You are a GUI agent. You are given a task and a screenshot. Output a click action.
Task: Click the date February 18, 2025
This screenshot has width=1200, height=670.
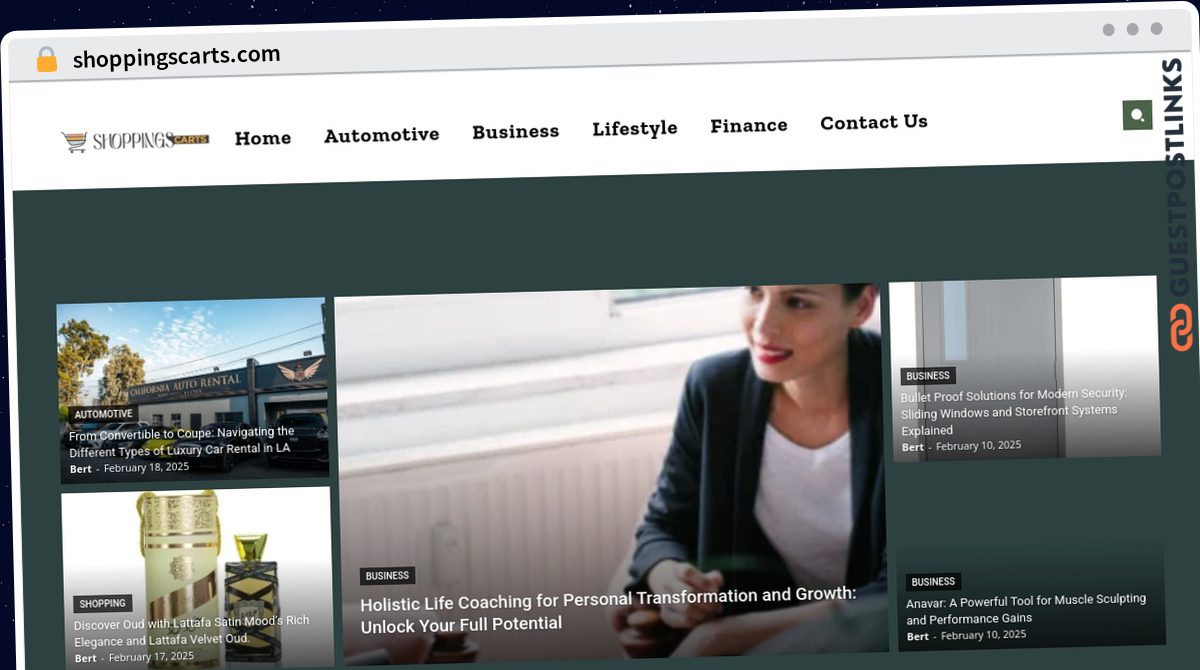pos(146,467)
